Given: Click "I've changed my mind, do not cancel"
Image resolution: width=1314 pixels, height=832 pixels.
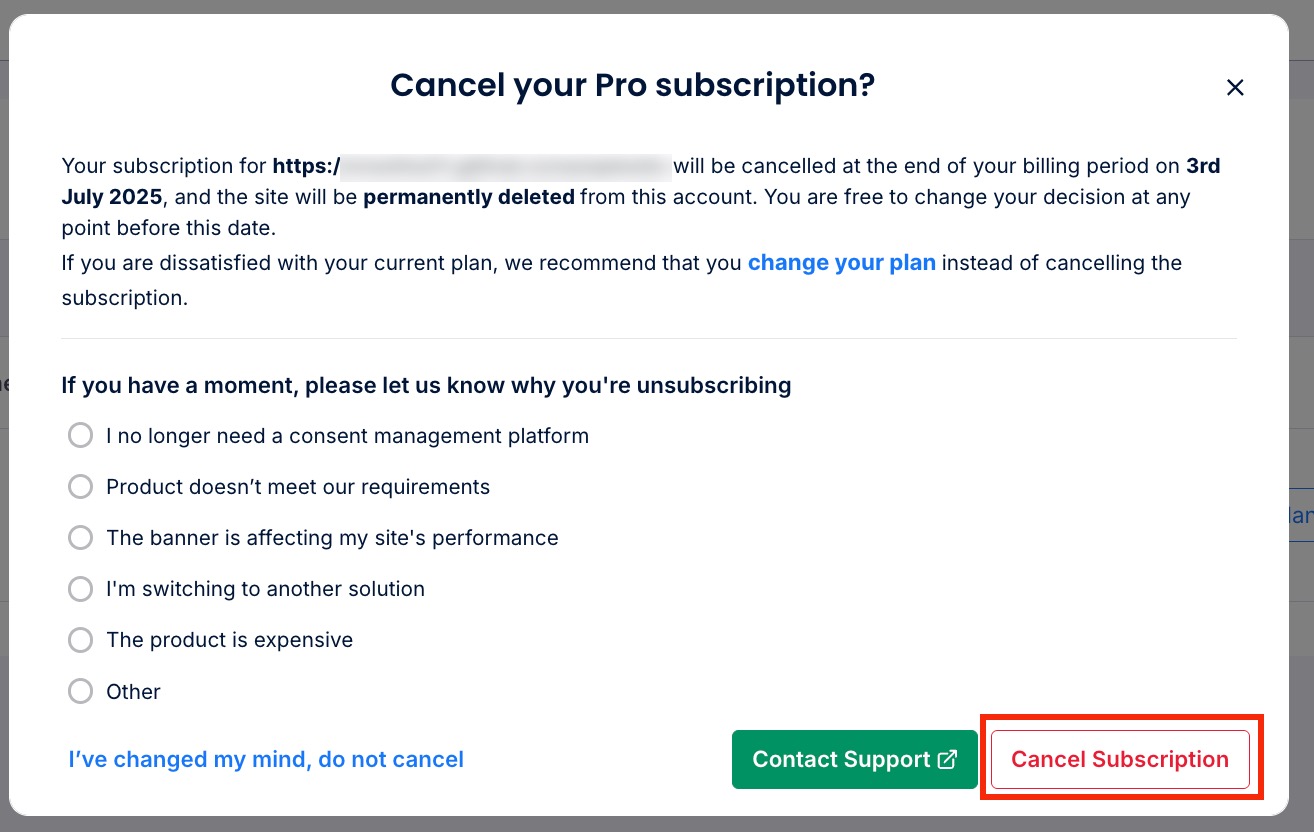Looking at the screenshot, I should 265,759.
